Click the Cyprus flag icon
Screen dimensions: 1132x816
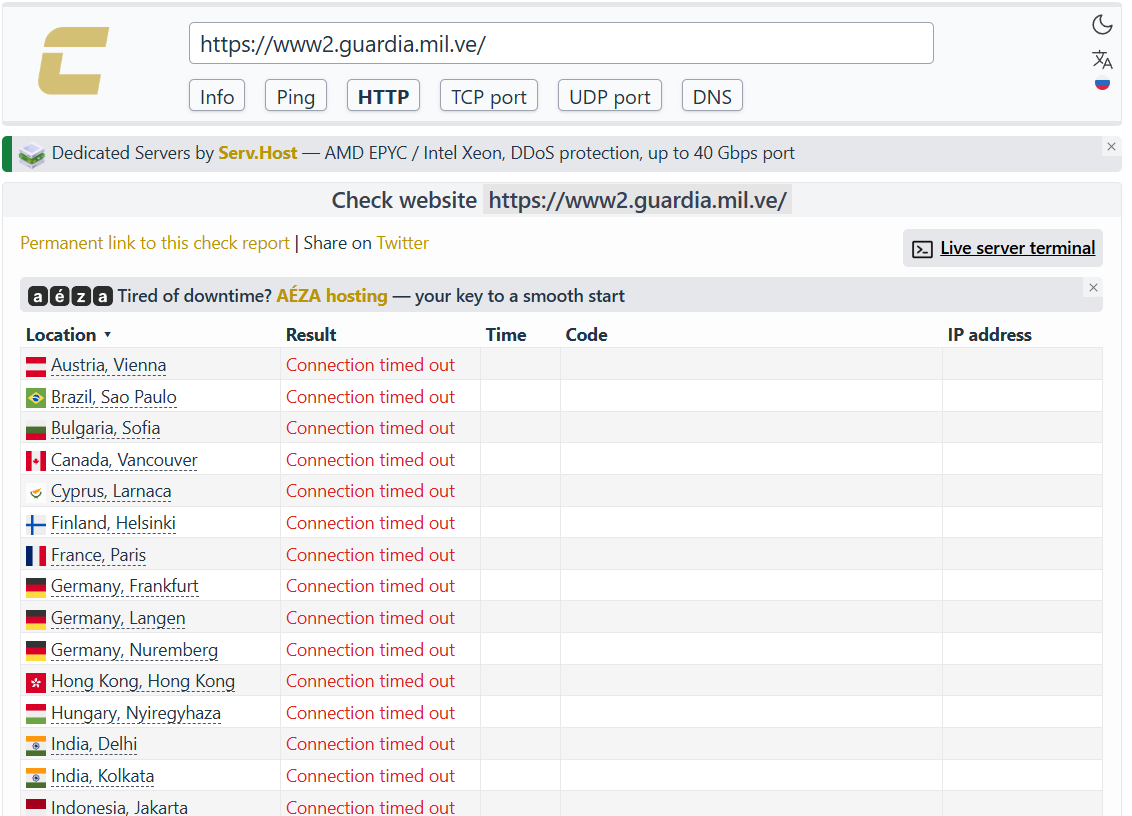click(x=36, y=492)
